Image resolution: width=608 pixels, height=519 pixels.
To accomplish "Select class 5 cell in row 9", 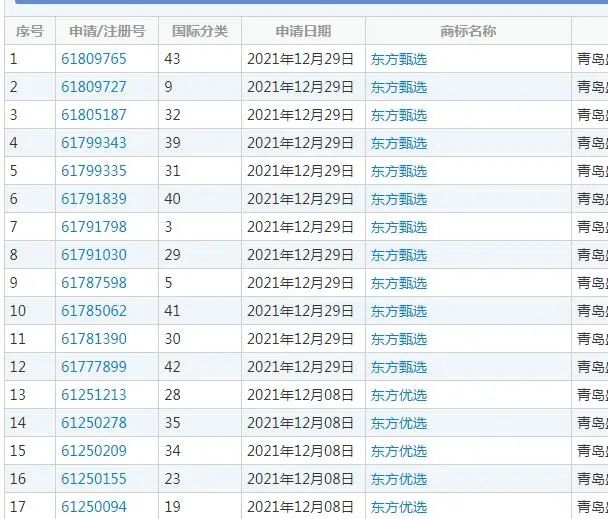I will (x=200, y=283).
